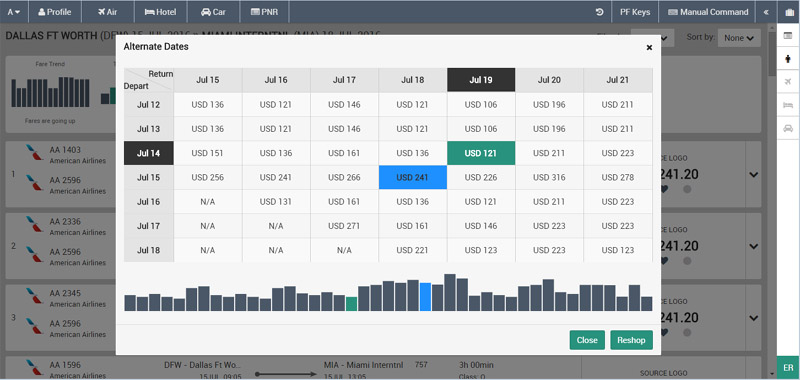The width and height of the screenshot is (800, 380).
Task: Open PF Keys
Action: [x=635, y=12]
